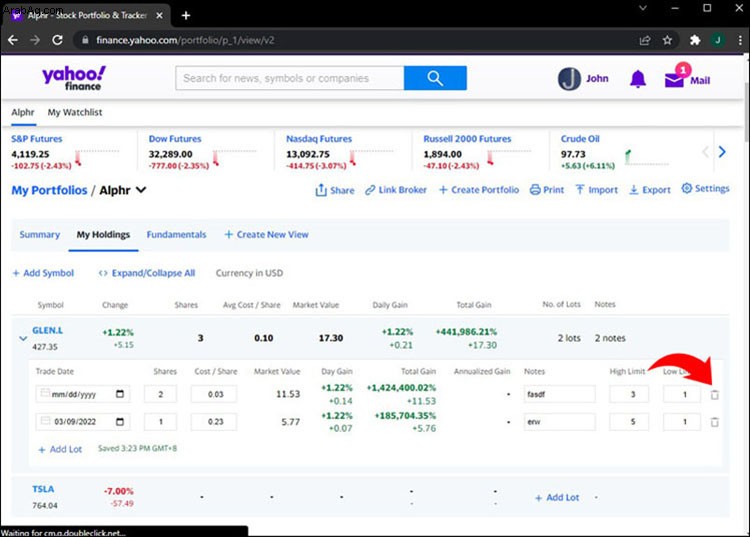Import portfolio data
The image size is (750, 537).
pos(596,190)
